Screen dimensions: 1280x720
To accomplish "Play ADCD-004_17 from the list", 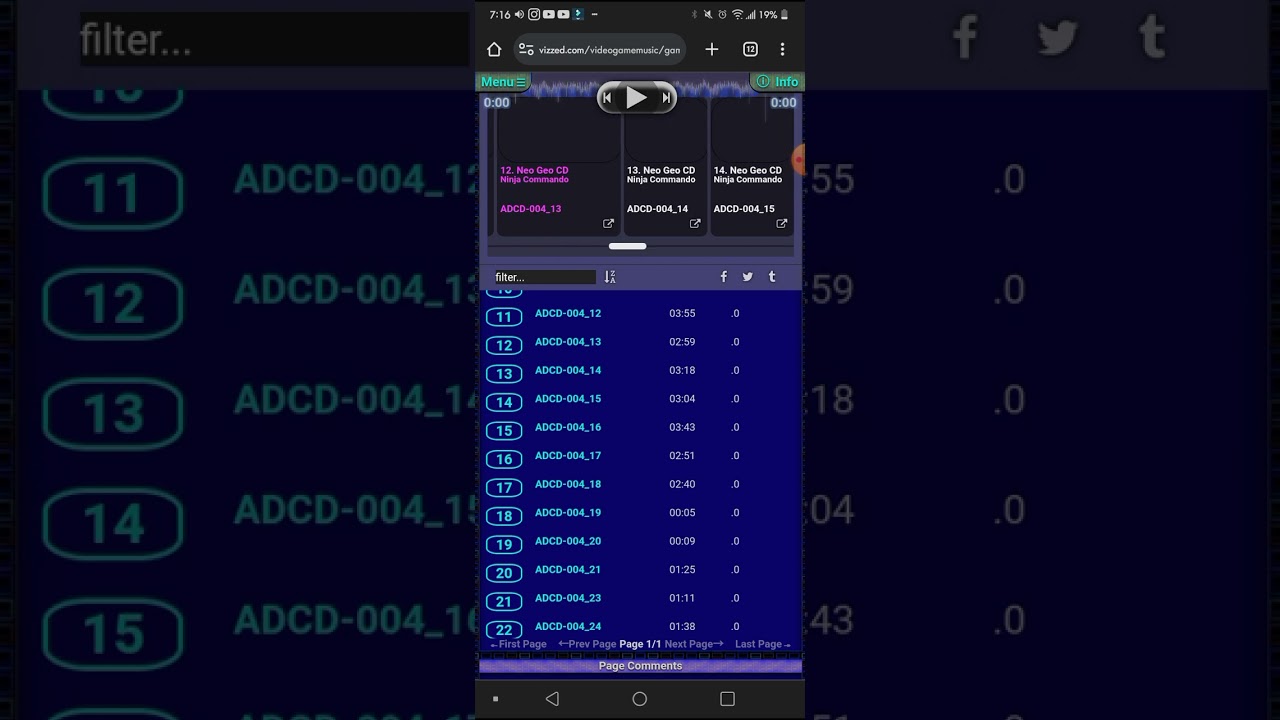I will click(x=568, y=456).
